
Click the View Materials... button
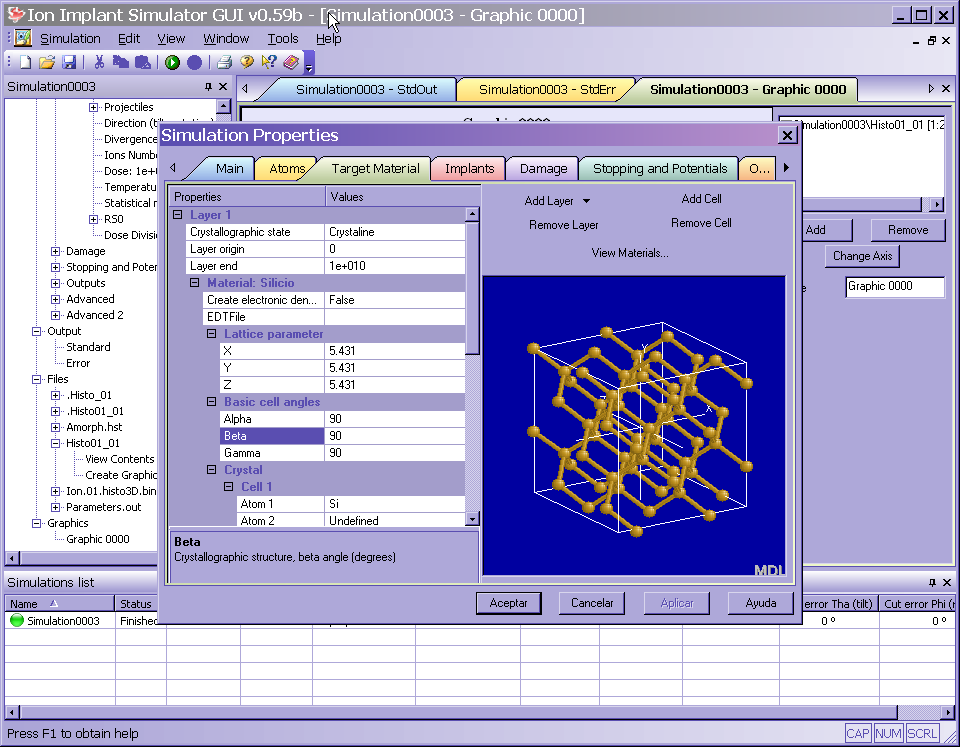(630, 253)
